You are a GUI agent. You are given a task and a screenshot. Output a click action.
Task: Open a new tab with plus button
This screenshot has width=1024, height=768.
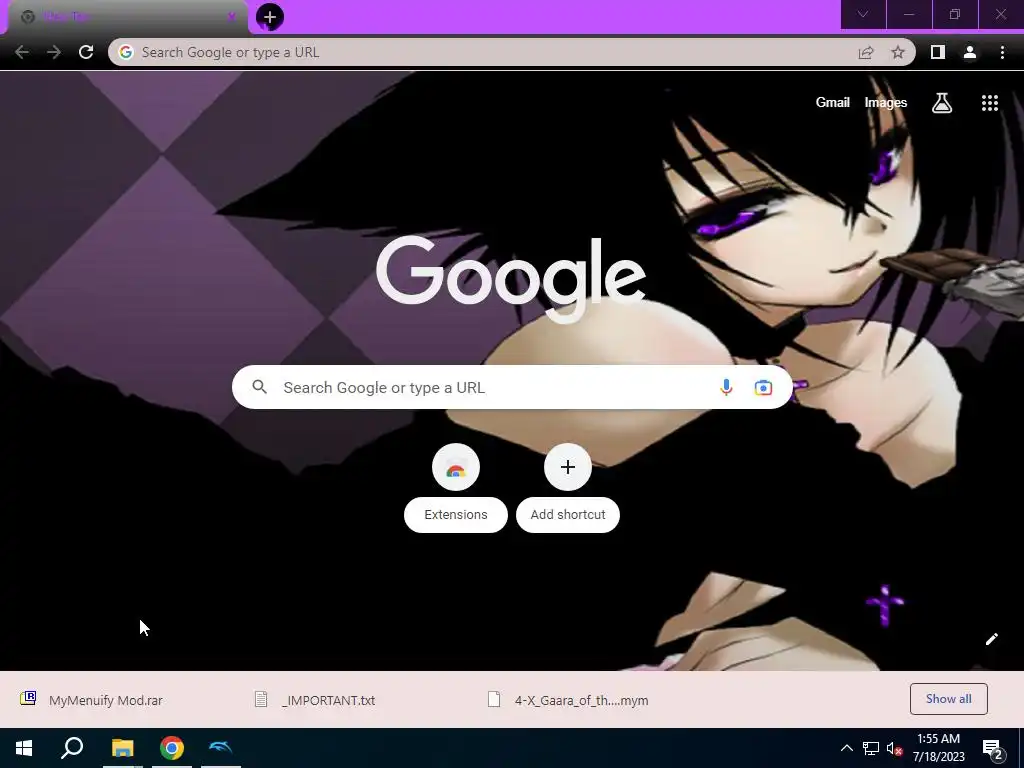[x=270, y=17]
